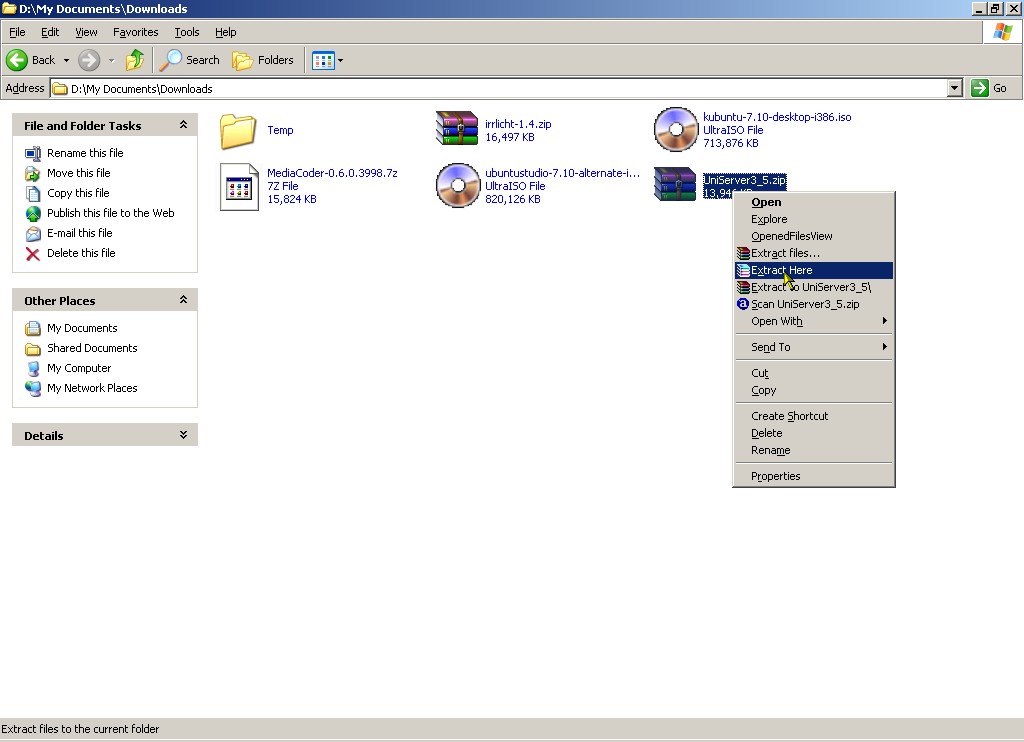Click the Views icon in toolbar
Image resolution: width=1024 pixels, height=742 pixels.
coord(323,61)
